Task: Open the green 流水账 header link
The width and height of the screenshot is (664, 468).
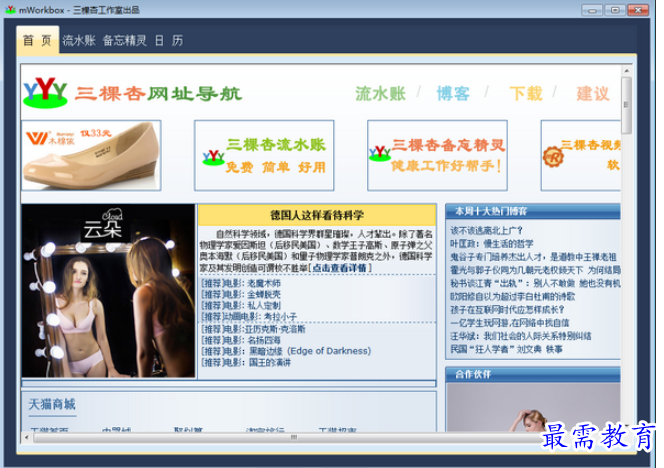Action: click(x=380, y=94)
